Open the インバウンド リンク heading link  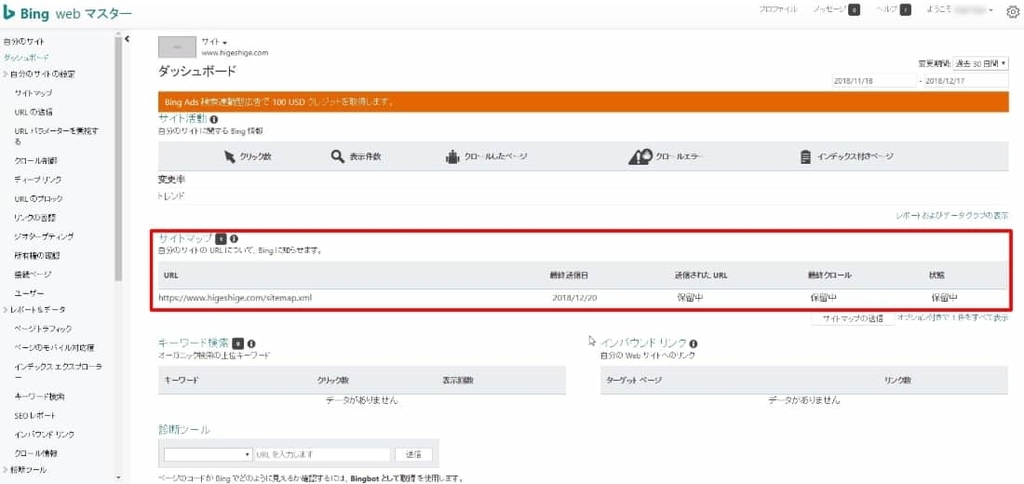[644, 343]
